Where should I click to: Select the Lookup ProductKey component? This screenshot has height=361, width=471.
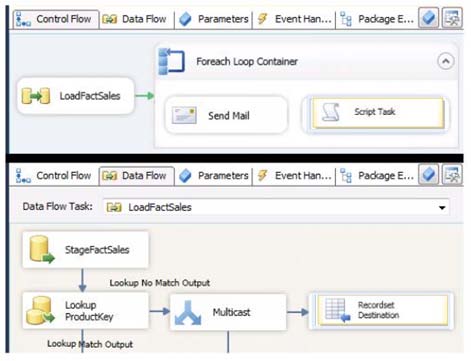click(x=85, y=311)
